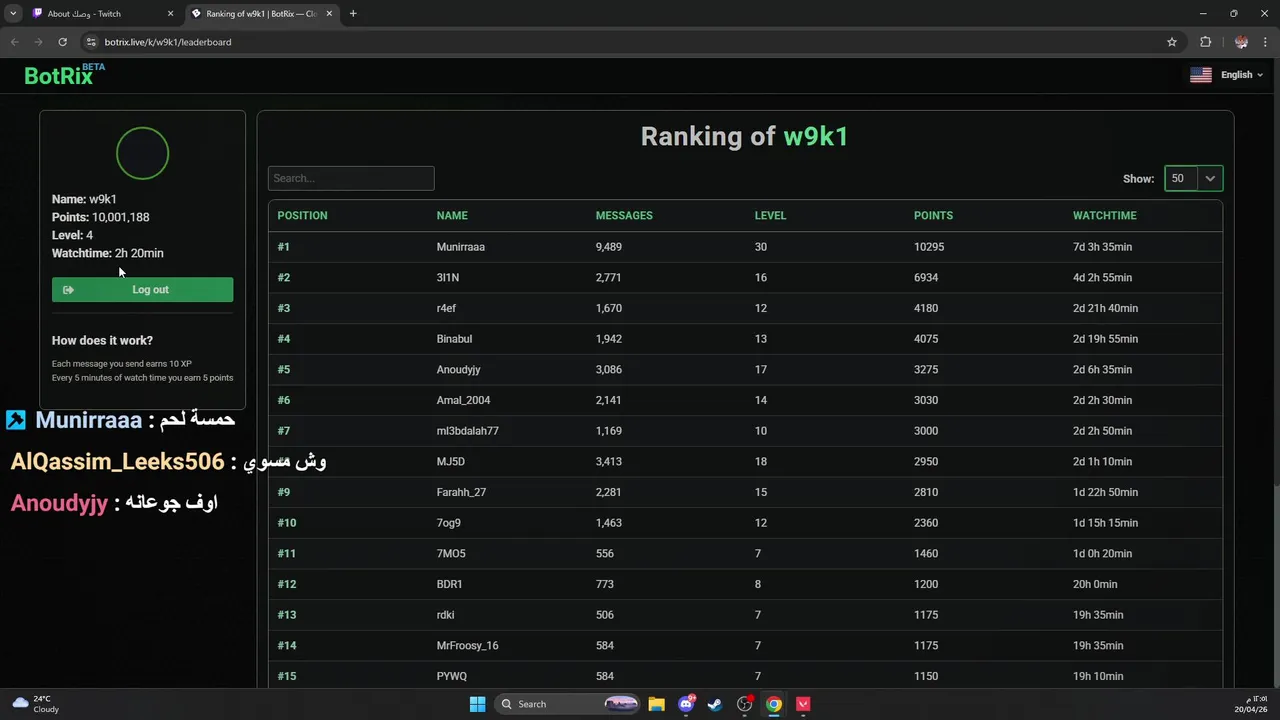Click the taskbar Search box
The image size is (1280, 720).
tap(568, 704)
